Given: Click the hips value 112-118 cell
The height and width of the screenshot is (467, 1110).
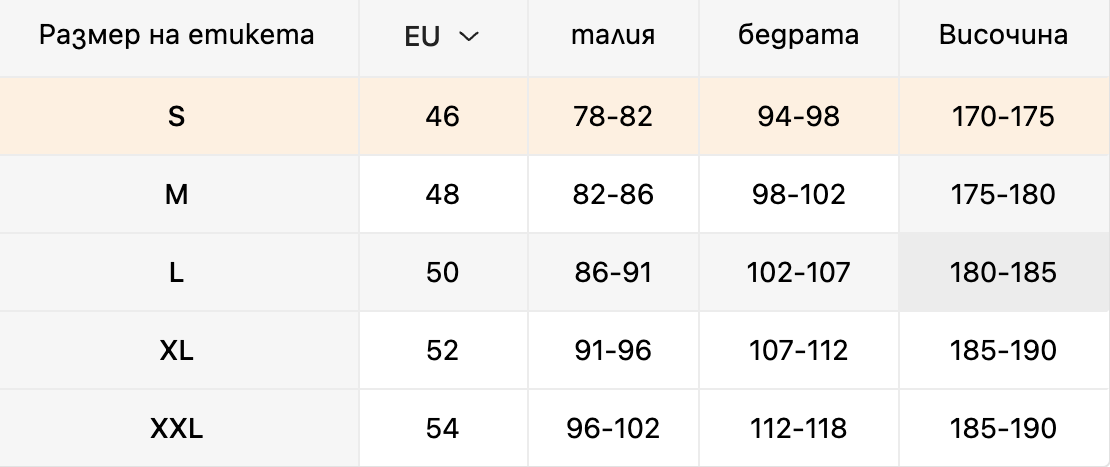Looking at the screenshot, I should [x=799, y=429].
